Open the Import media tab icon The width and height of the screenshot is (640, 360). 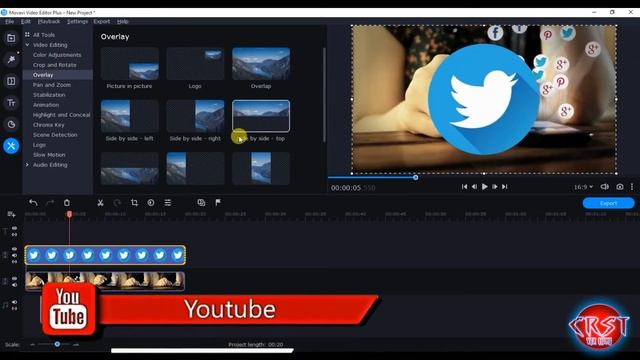click(x=11, y=38)
